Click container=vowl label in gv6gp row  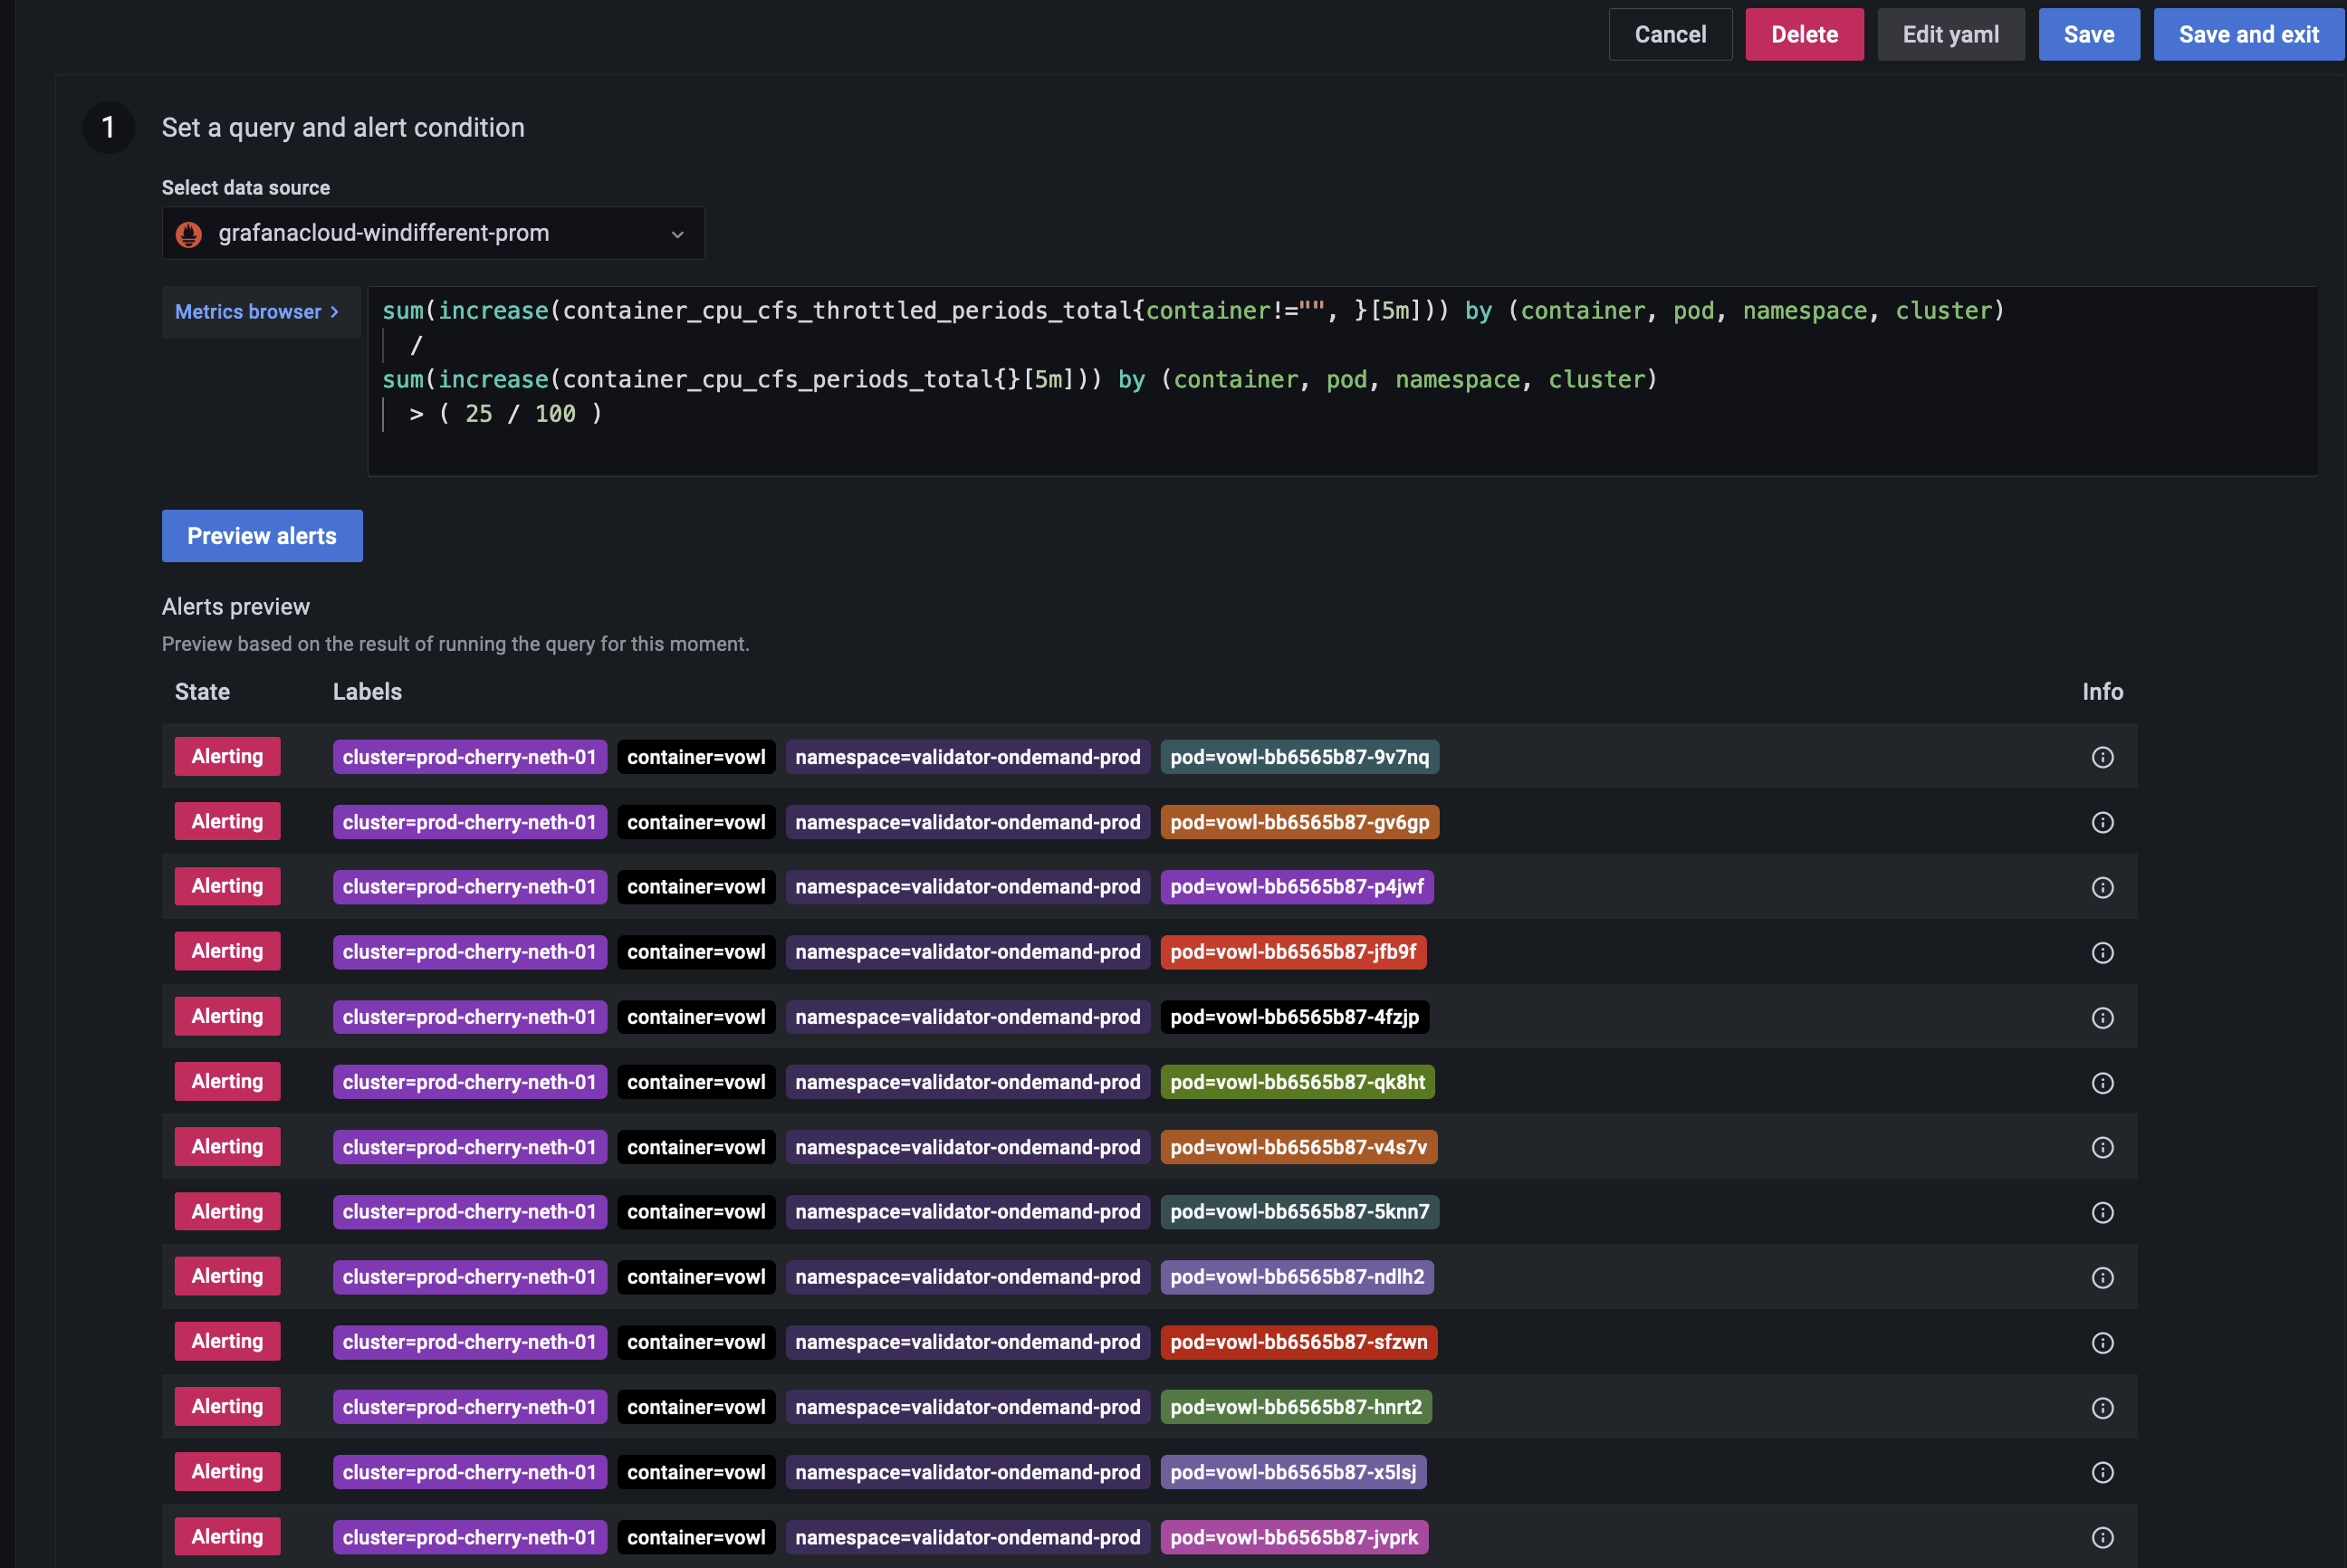click(696, 822)
